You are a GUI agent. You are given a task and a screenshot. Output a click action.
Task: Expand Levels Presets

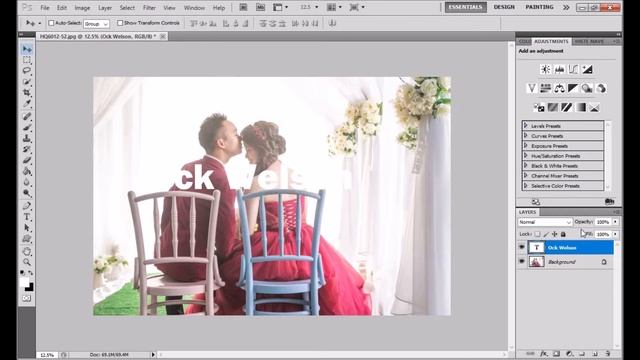point(526,126)
